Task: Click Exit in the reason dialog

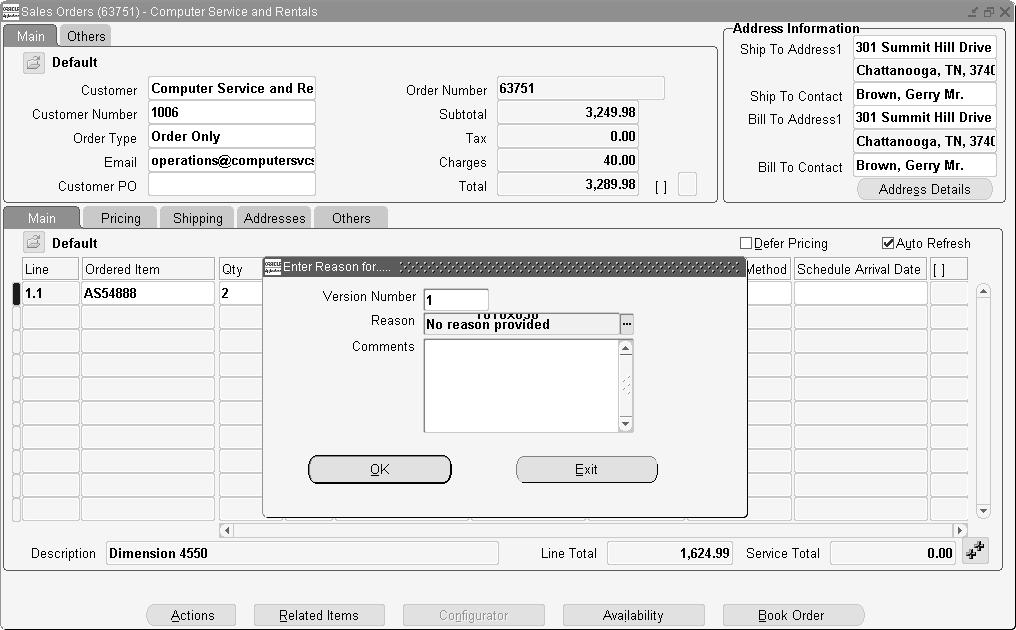Action: 586,469
